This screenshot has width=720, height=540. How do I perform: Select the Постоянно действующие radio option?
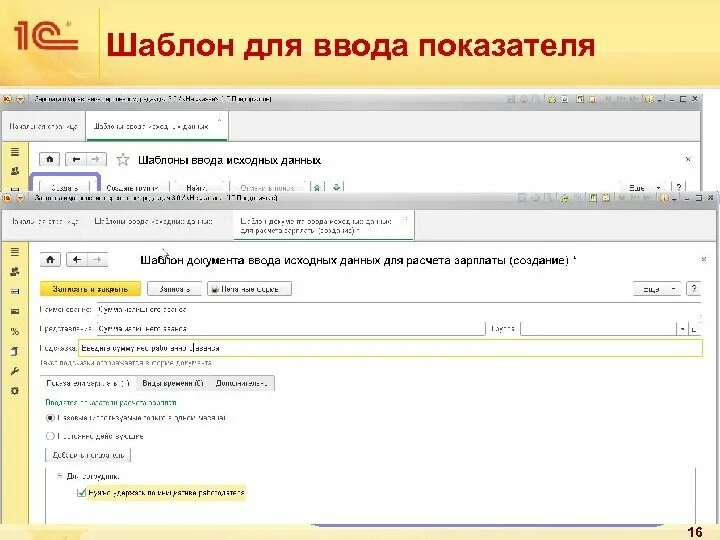[x=51, y=436]
